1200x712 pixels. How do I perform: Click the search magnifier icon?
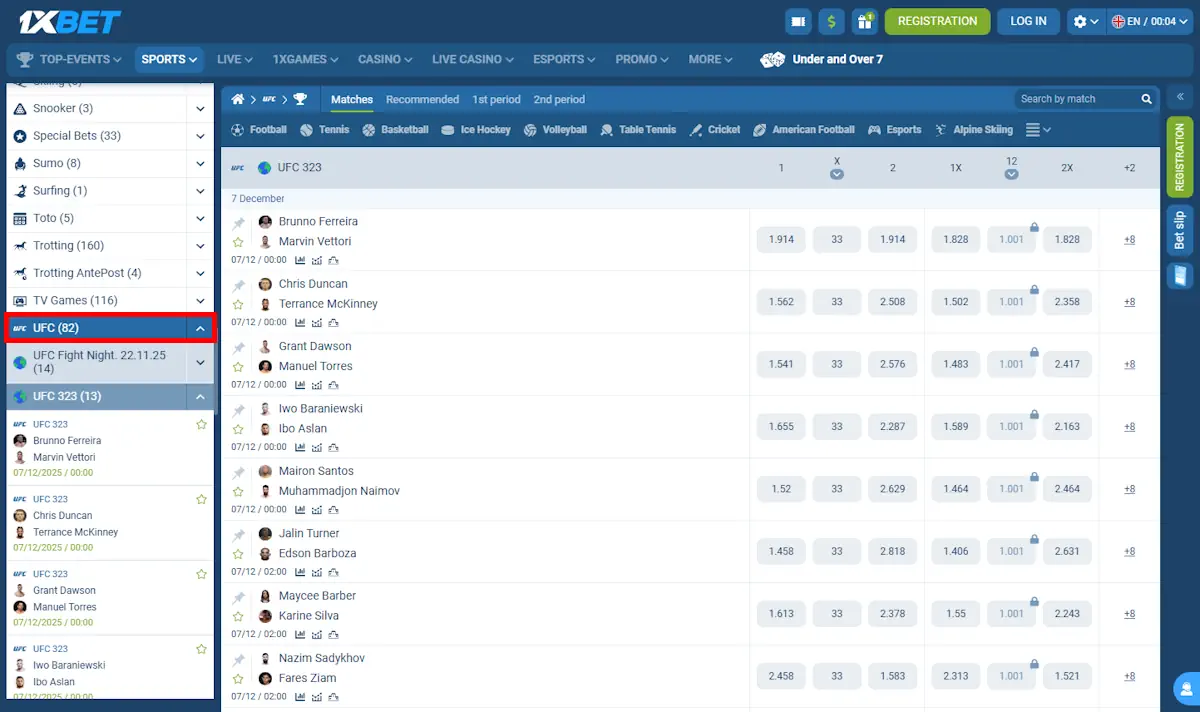point(1147,99)
